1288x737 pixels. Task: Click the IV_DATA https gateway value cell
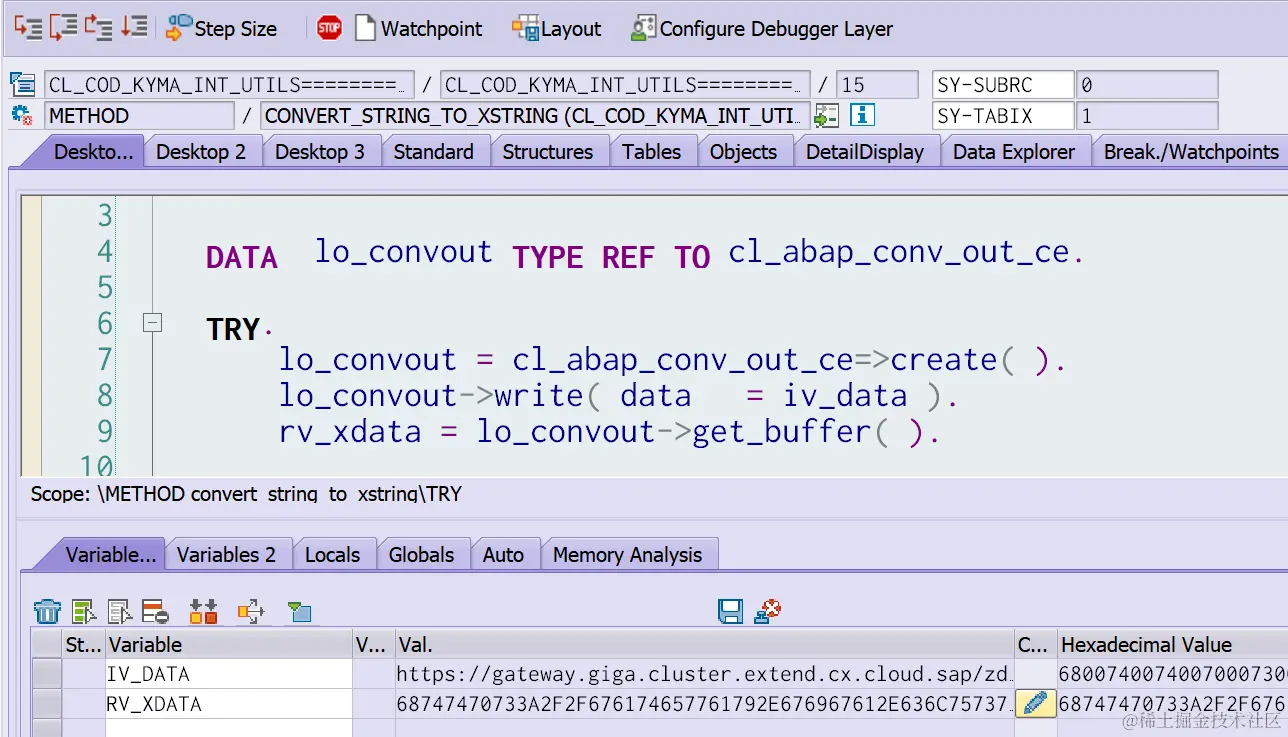pos(704,674)
